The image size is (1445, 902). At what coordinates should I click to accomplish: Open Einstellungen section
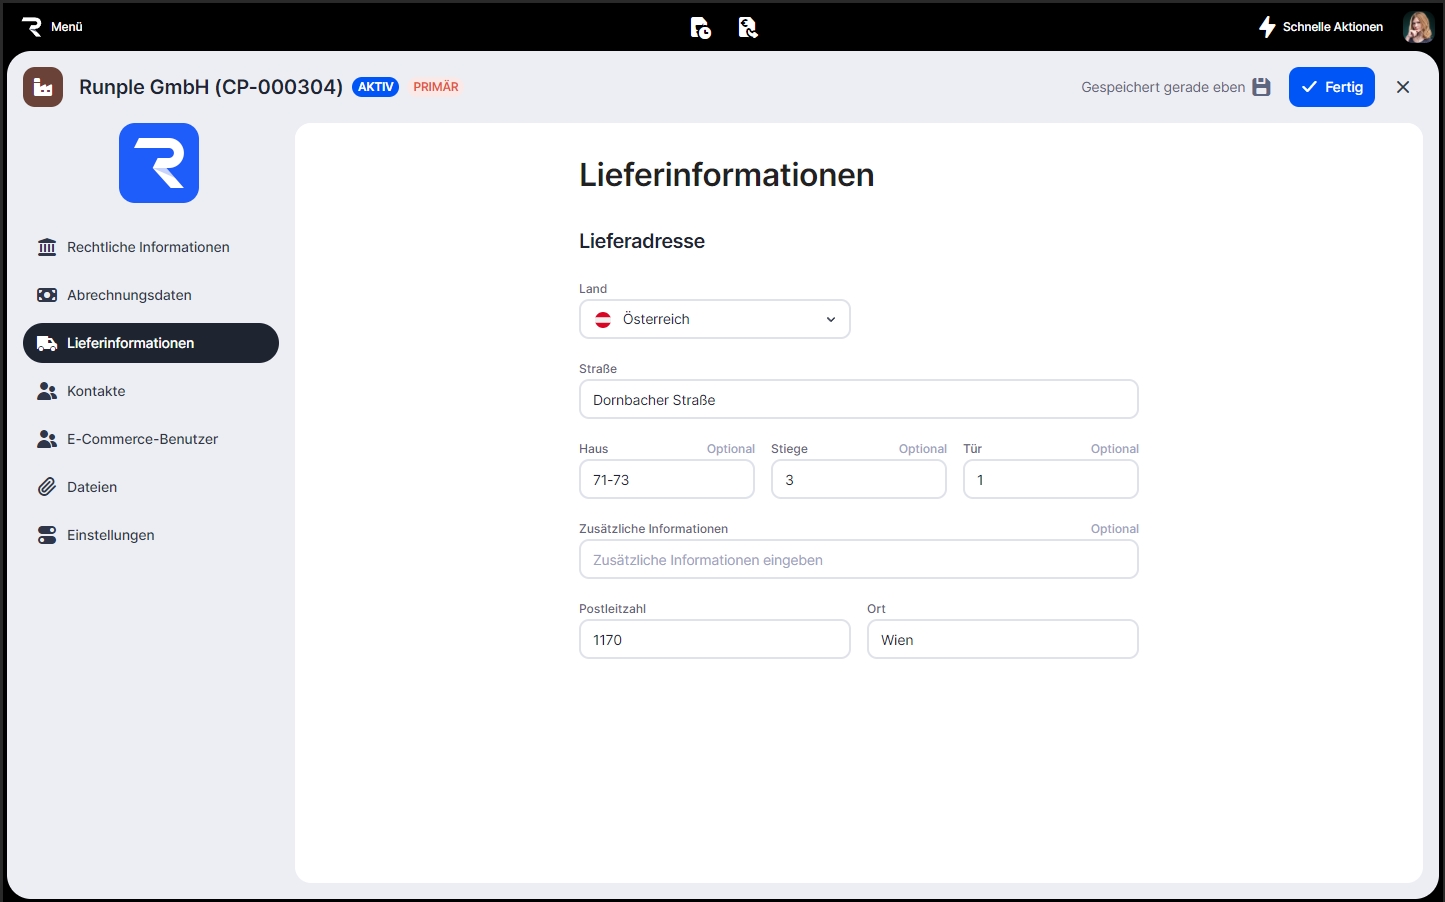tap(110, 535)
